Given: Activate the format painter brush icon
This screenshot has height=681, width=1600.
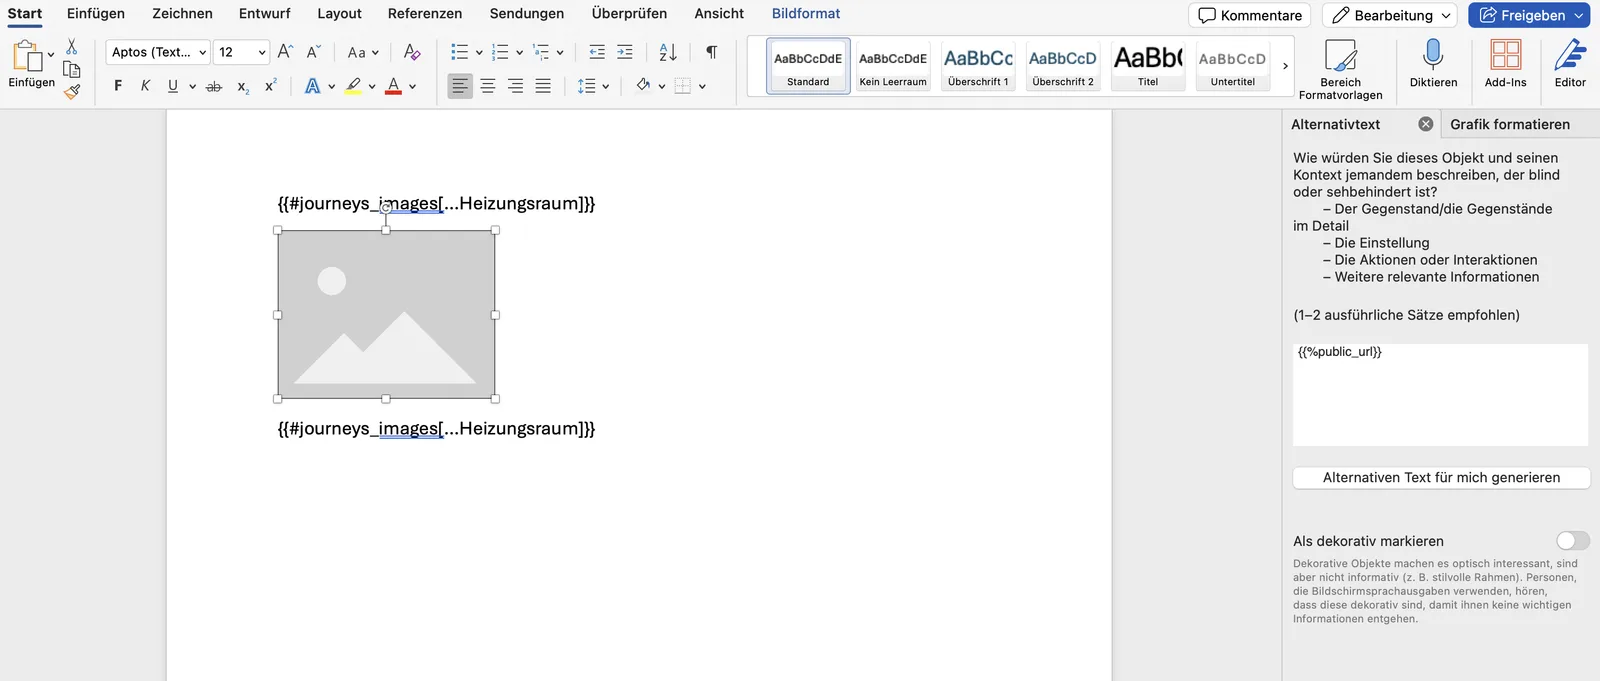Looking at the screenshot, I should [71, 91].
